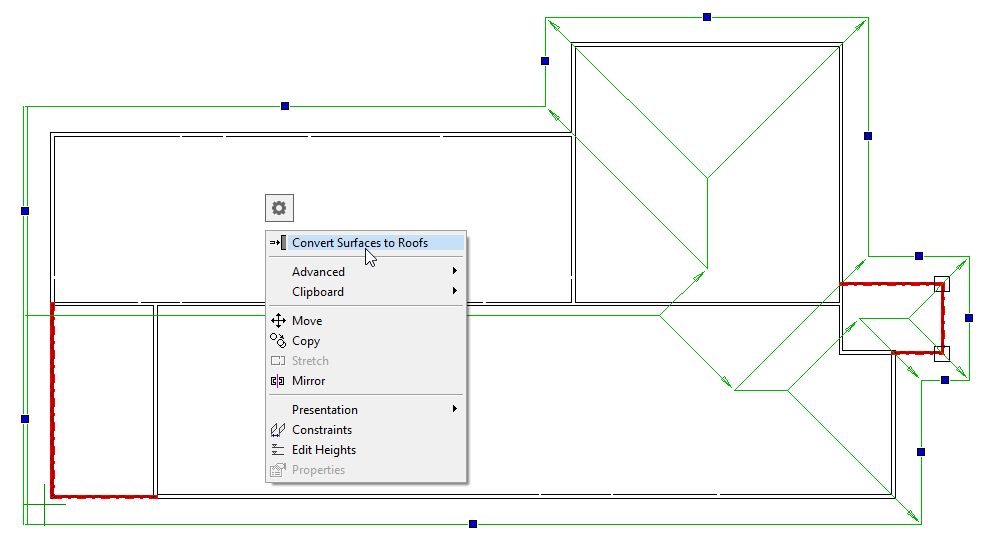Click the gear settings button above the menu
Image resolution: width=983 pixels, height=553 pixels.
279,208
